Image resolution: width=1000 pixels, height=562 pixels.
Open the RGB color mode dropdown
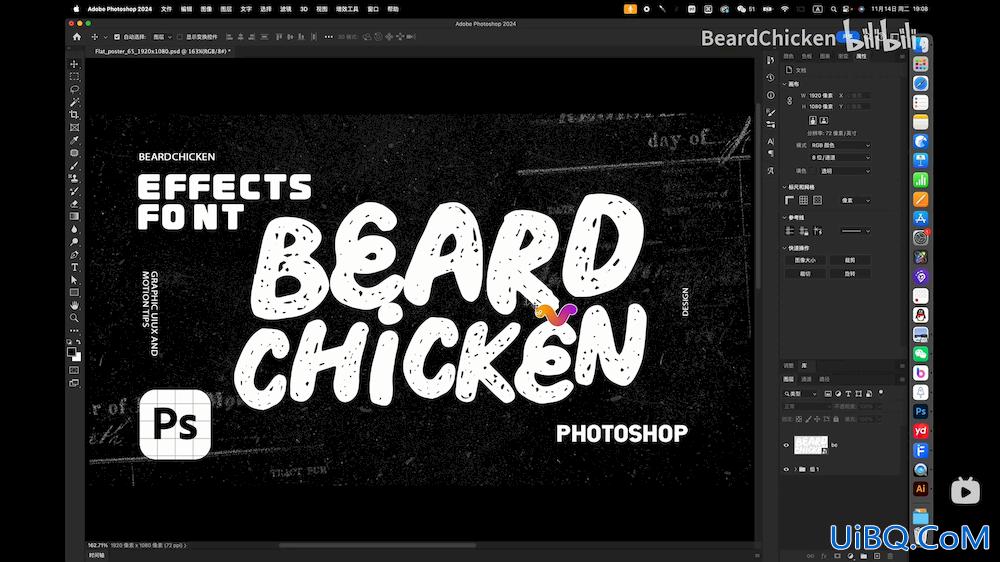840,145
